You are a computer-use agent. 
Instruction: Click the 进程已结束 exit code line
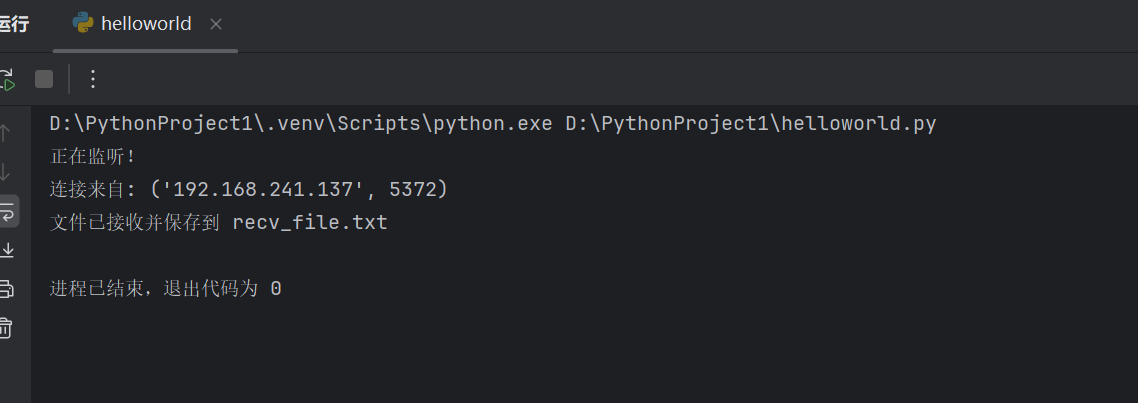[x=165, y=289]
